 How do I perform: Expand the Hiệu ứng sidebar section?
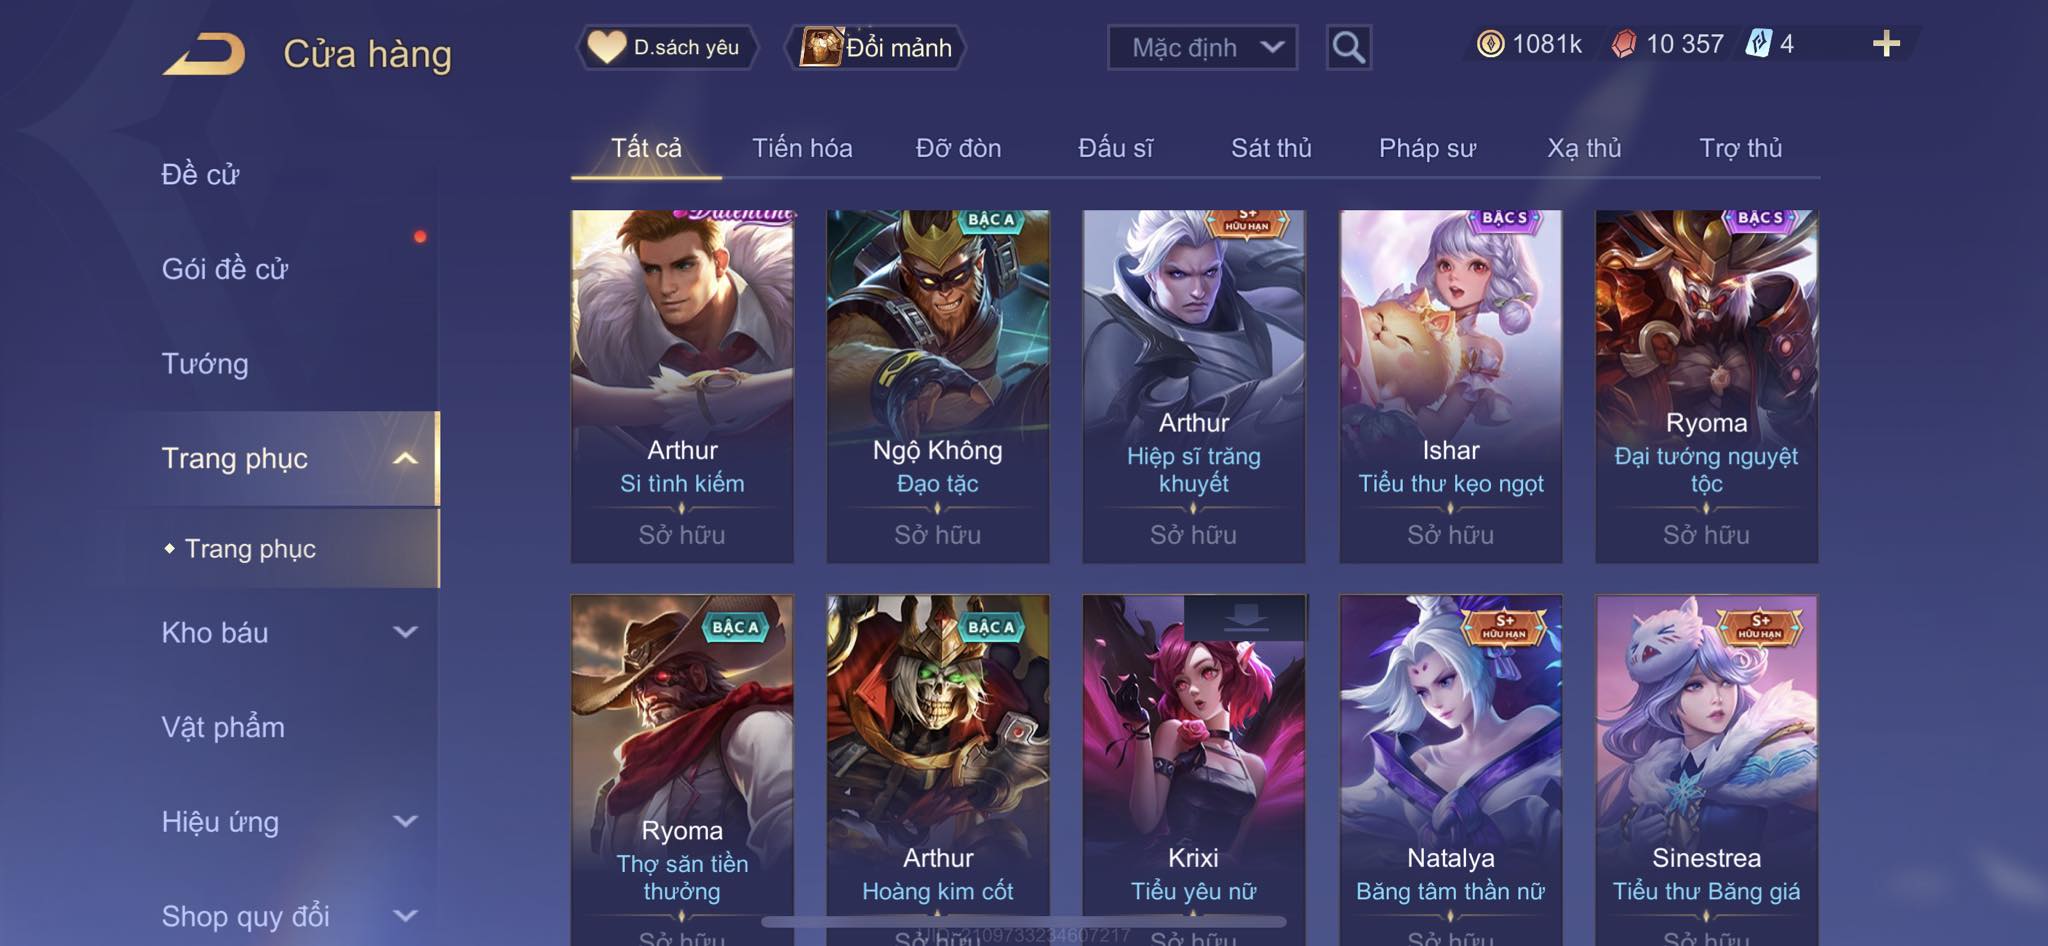pyautogui.click(x=405, y=821)
